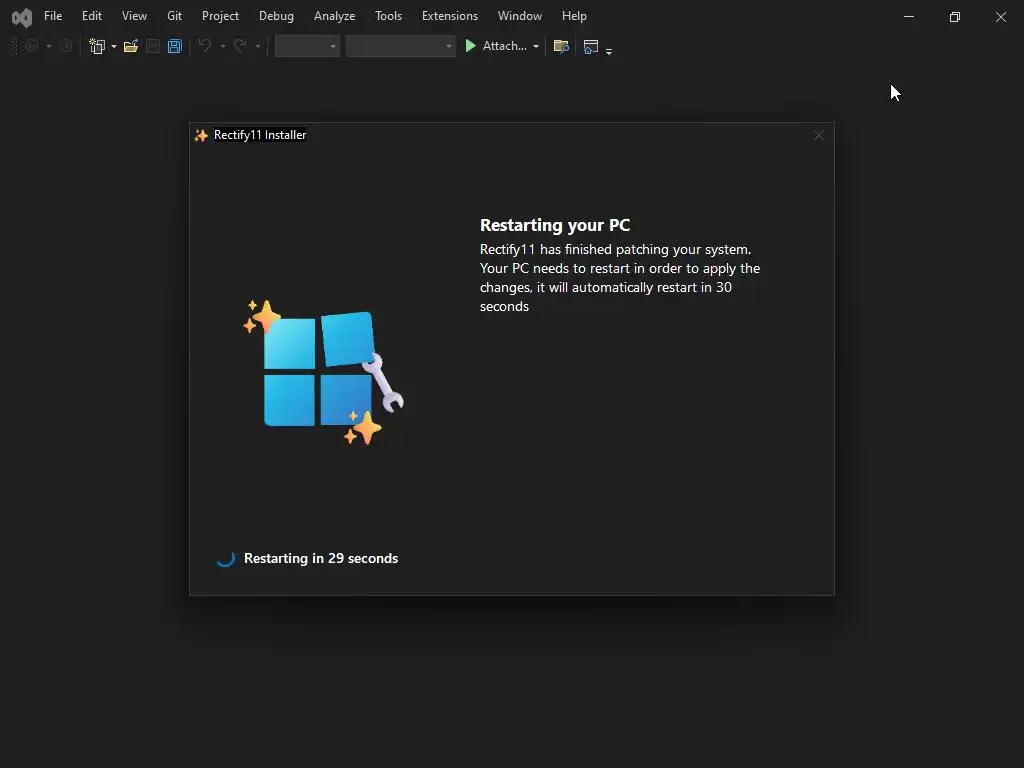The height and width of the screenshot is (768, 1024).
Task: Click the Save All toolbar icon
Action: (174, 46)
